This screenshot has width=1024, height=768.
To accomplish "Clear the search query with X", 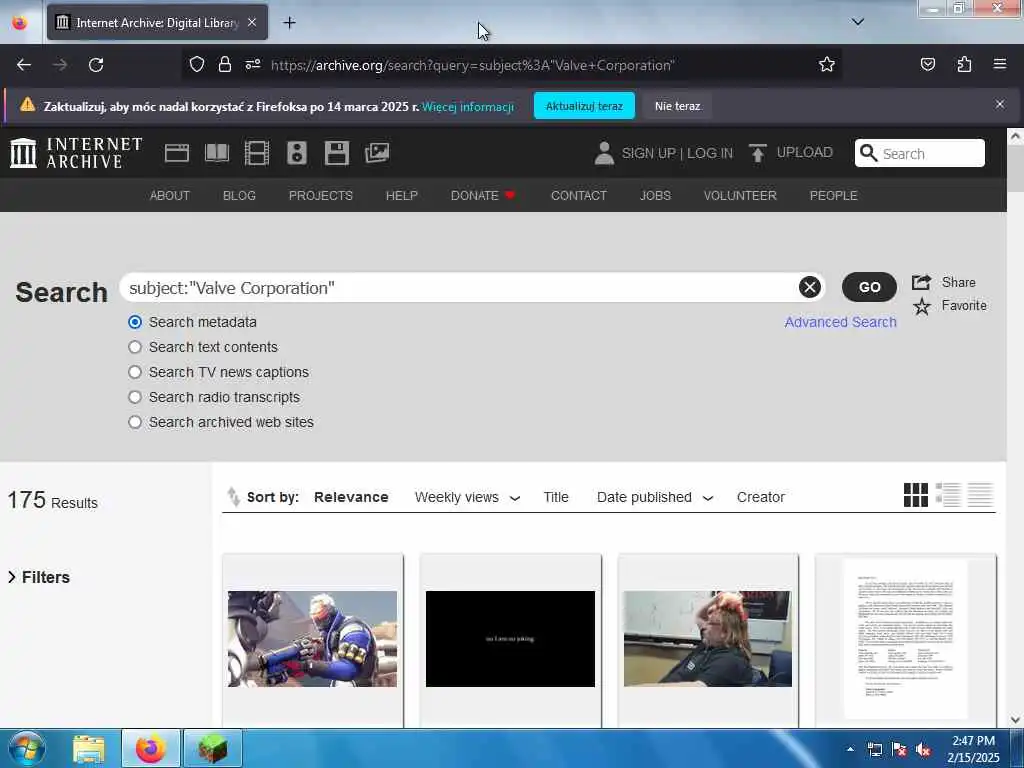I will pos(809,287).
